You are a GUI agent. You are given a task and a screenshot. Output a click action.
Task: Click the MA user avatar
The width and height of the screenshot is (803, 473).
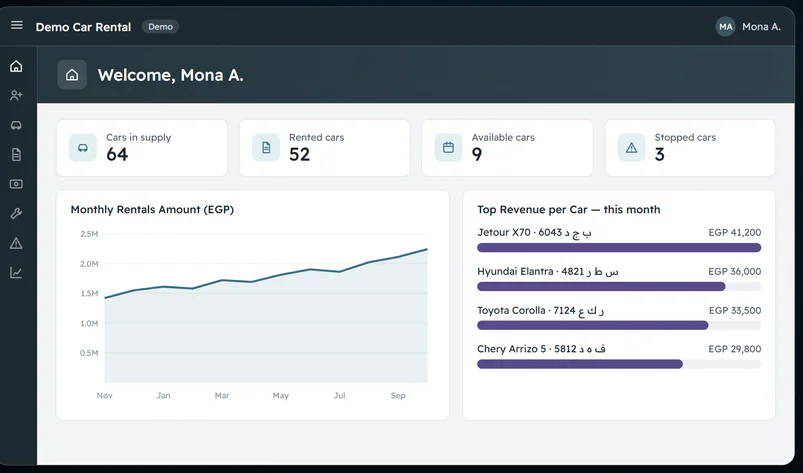pyautogui.click(x=726, y=27)
